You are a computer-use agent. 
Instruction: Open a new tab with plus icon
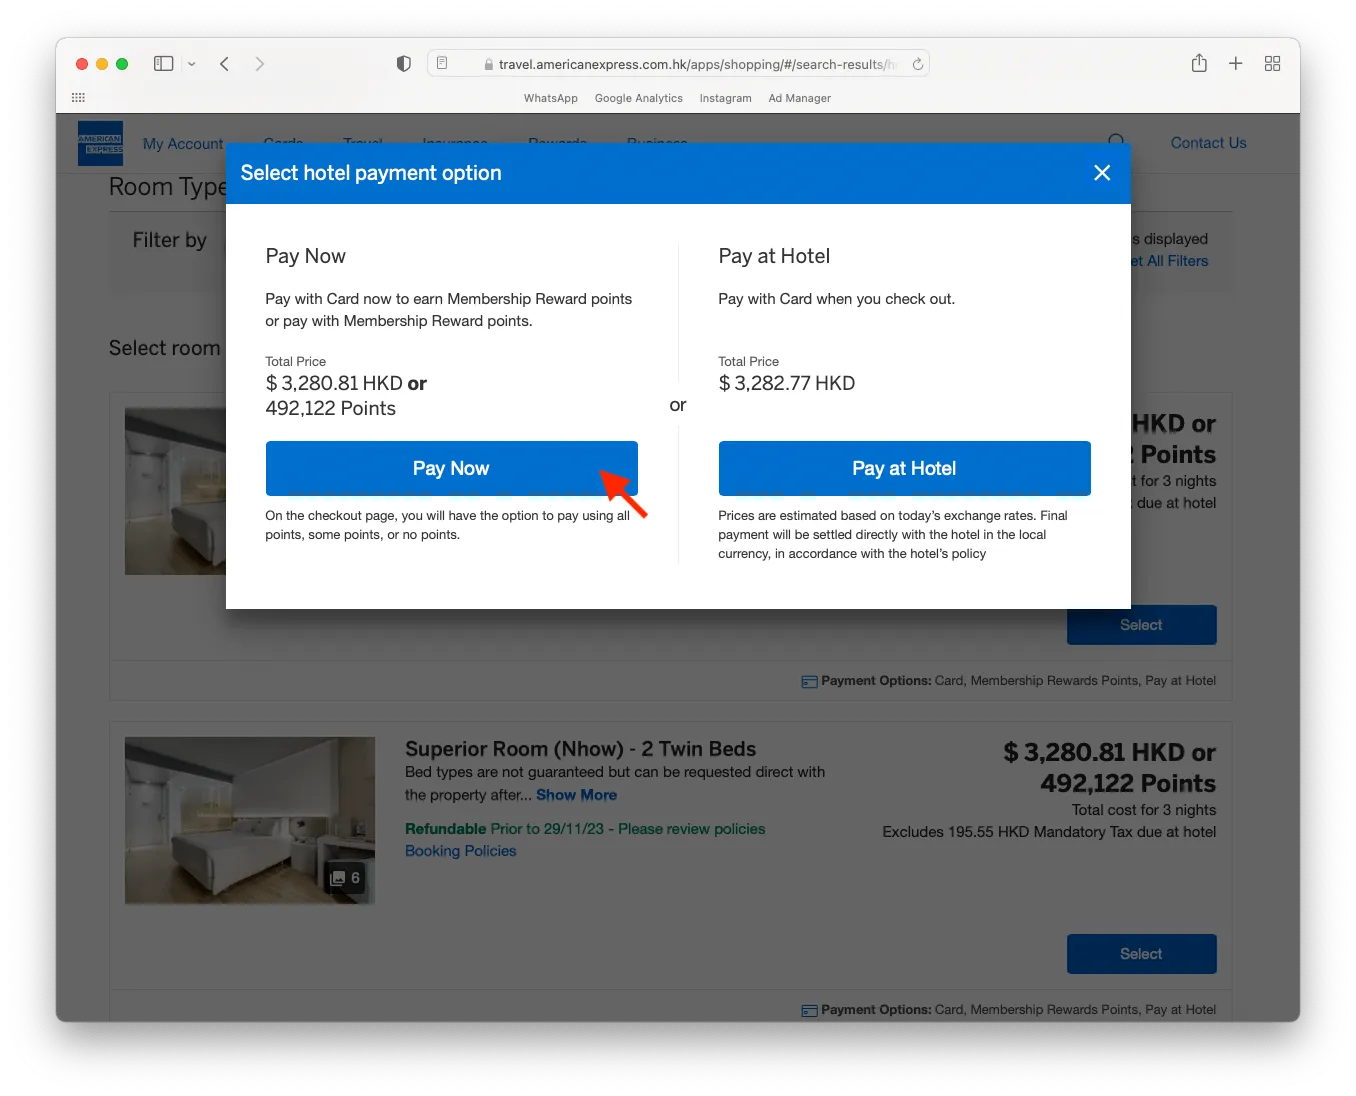(x=1236, y=64)
